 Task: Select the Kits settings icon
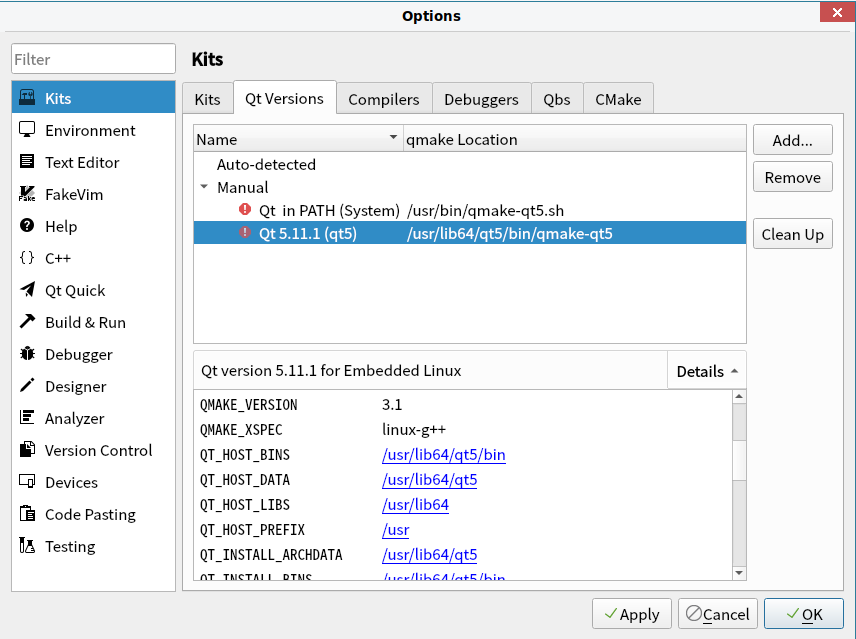point(27,98)
